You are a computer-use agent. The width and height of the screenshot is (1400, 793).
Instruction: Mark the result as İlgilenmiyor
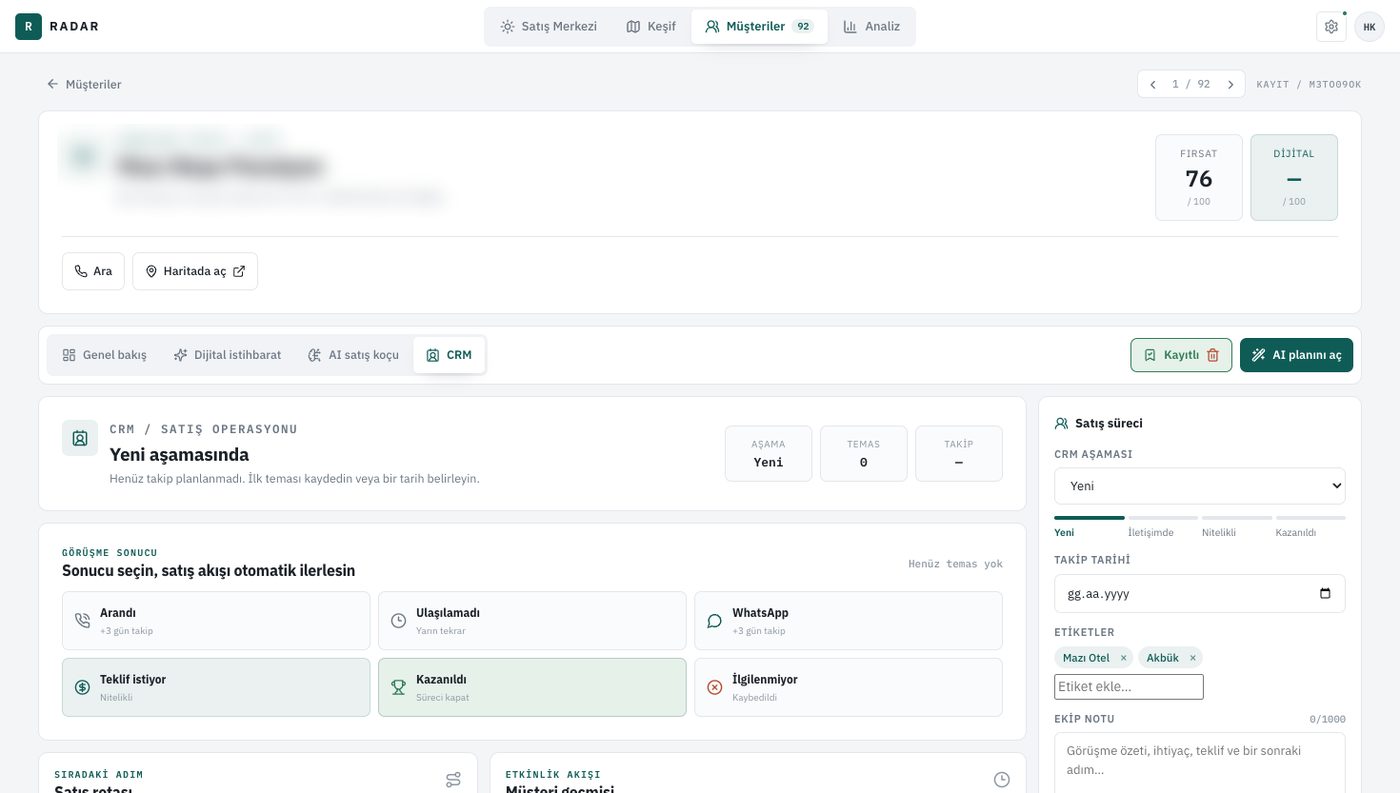click(x=848, y=687)
